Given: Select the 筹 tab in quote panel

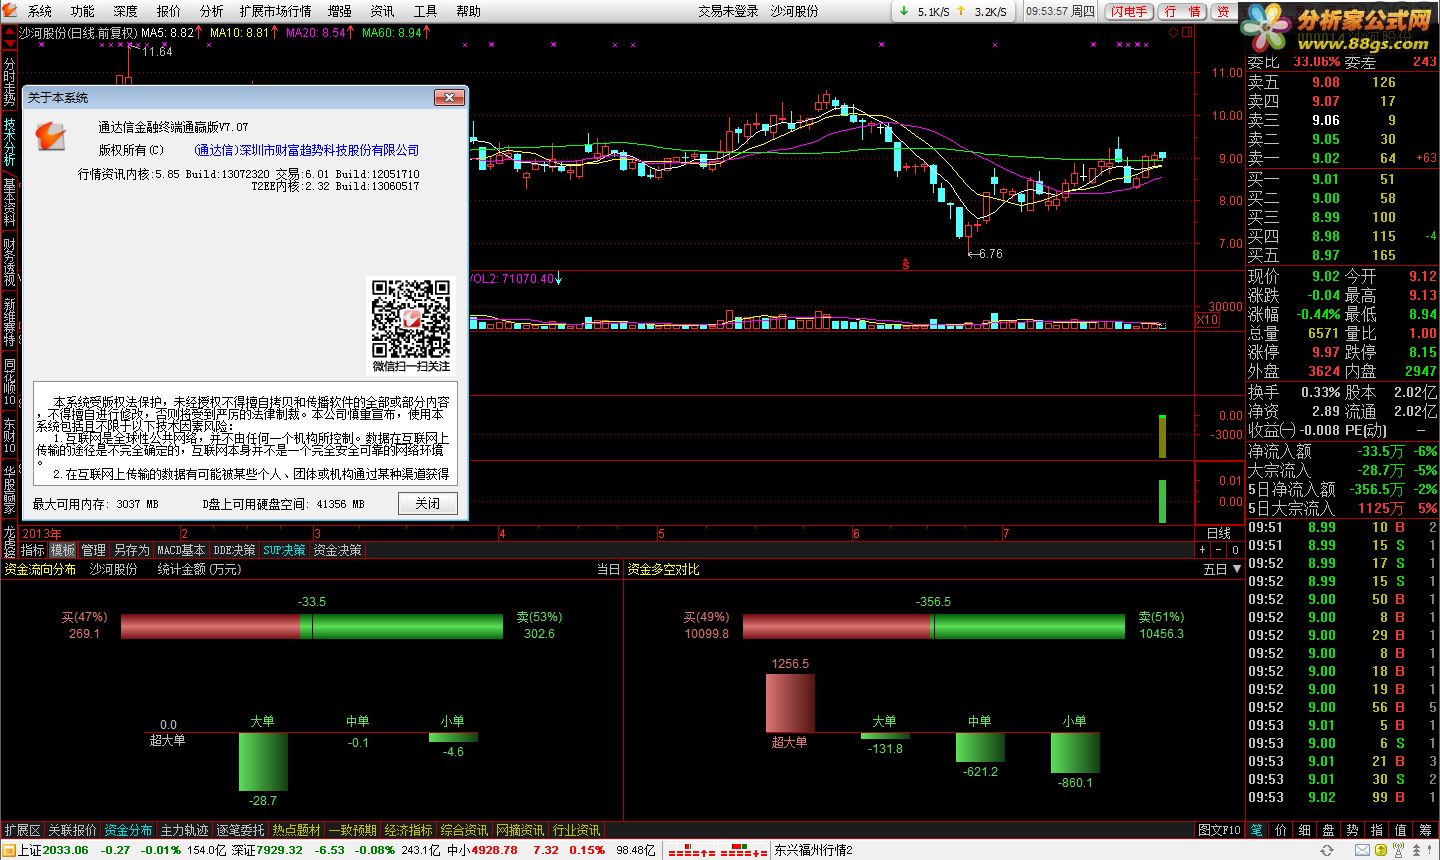Looking at the screenshot, I should click(1425, 830).
